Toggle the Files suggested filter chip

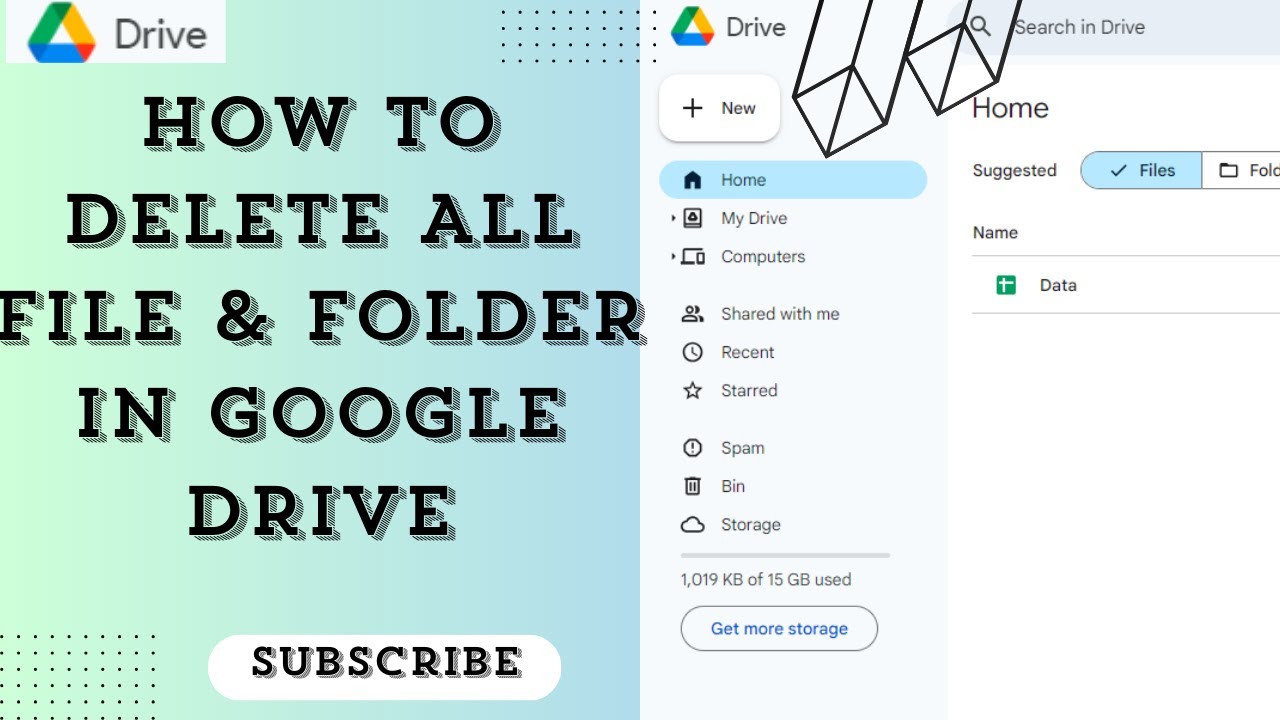click(x=1141, y=170)
